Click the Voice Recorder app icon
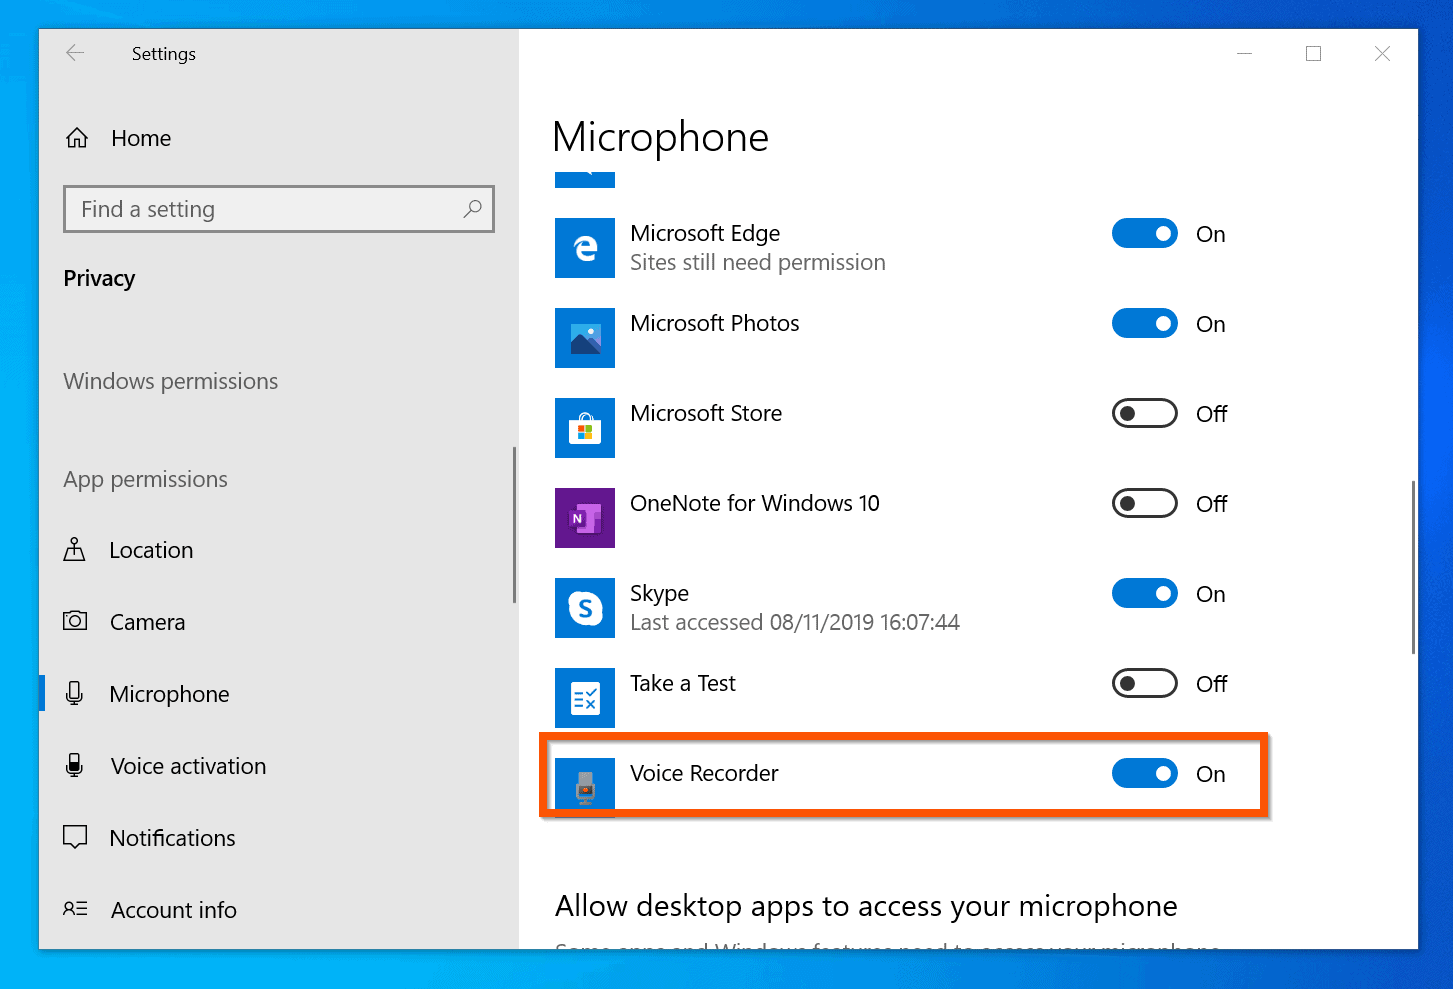This screenshot has height=989, width=1453. pyautogui.click(x=585, y=788)
